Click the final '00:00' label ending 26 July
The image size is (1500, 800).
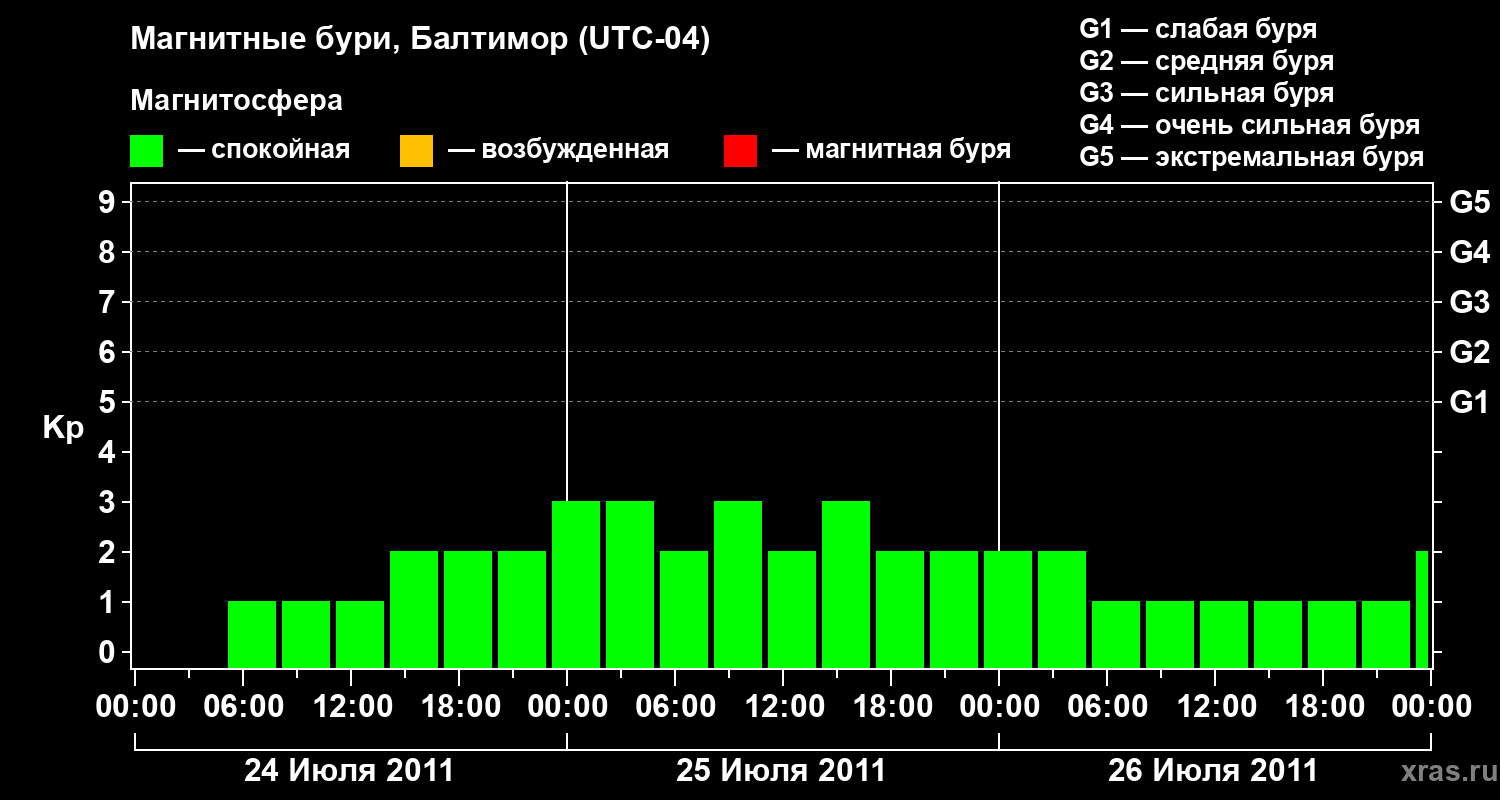pos(1431,706)
